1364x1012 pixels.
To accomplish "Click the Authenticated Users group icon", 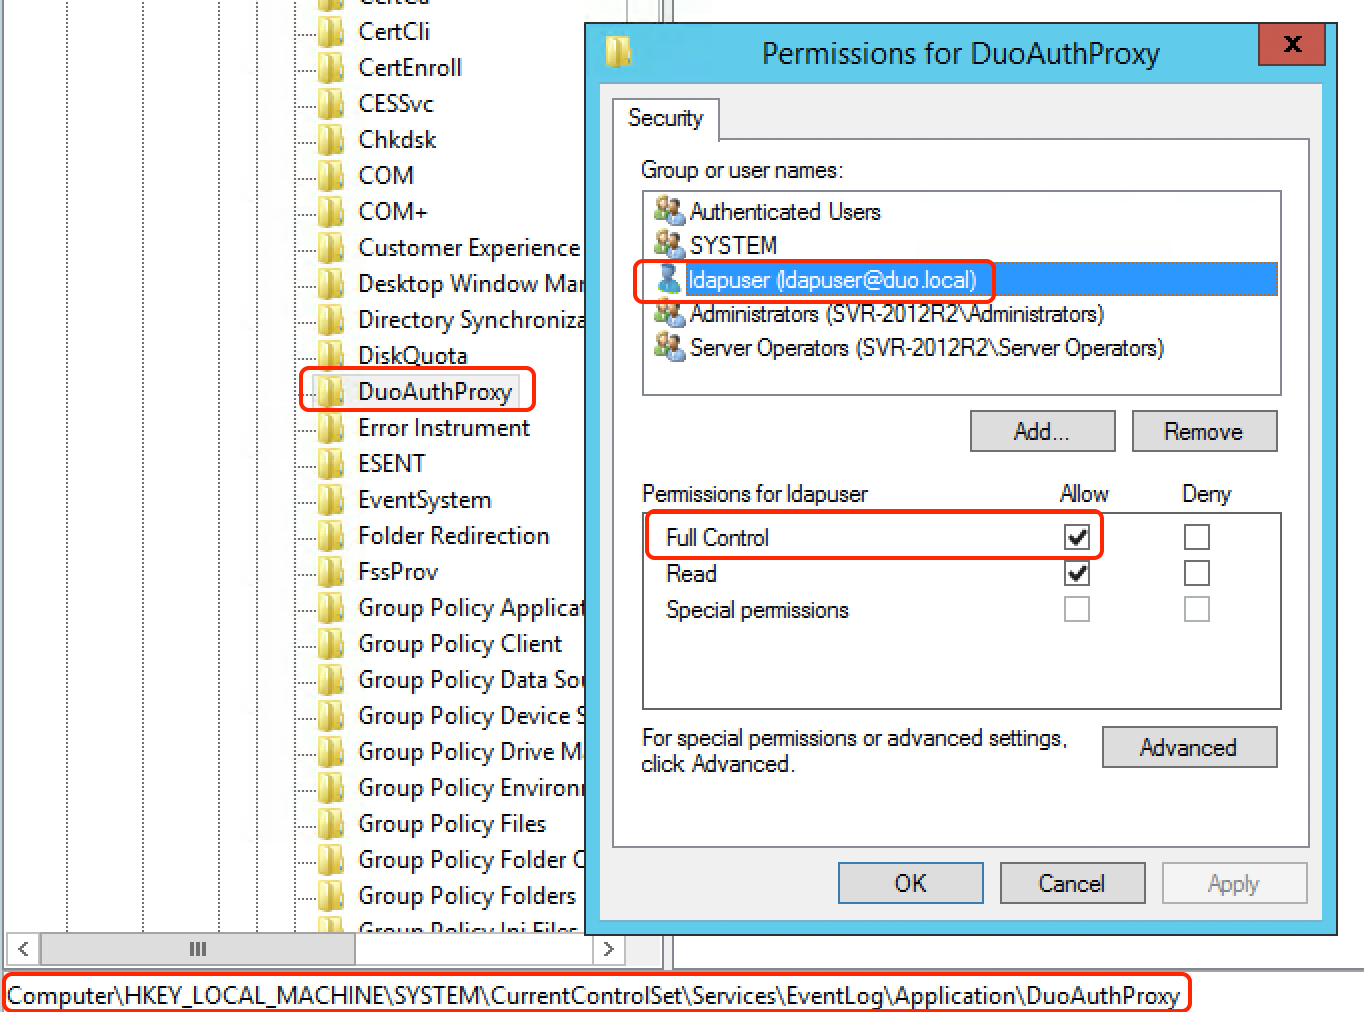I will tap(668, 210).
